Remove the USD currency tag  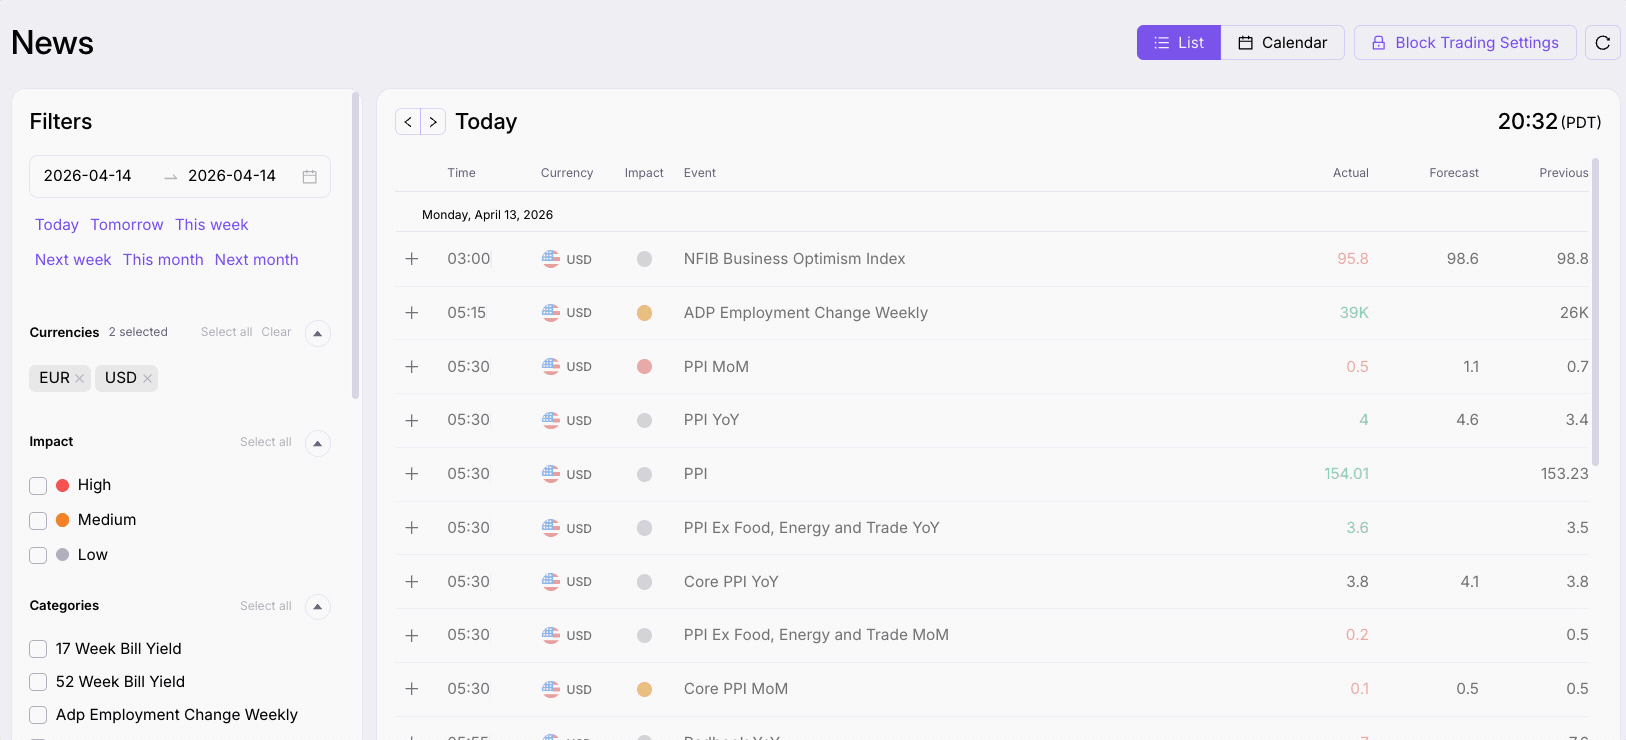pyautogui.click(x=147, y=378)
